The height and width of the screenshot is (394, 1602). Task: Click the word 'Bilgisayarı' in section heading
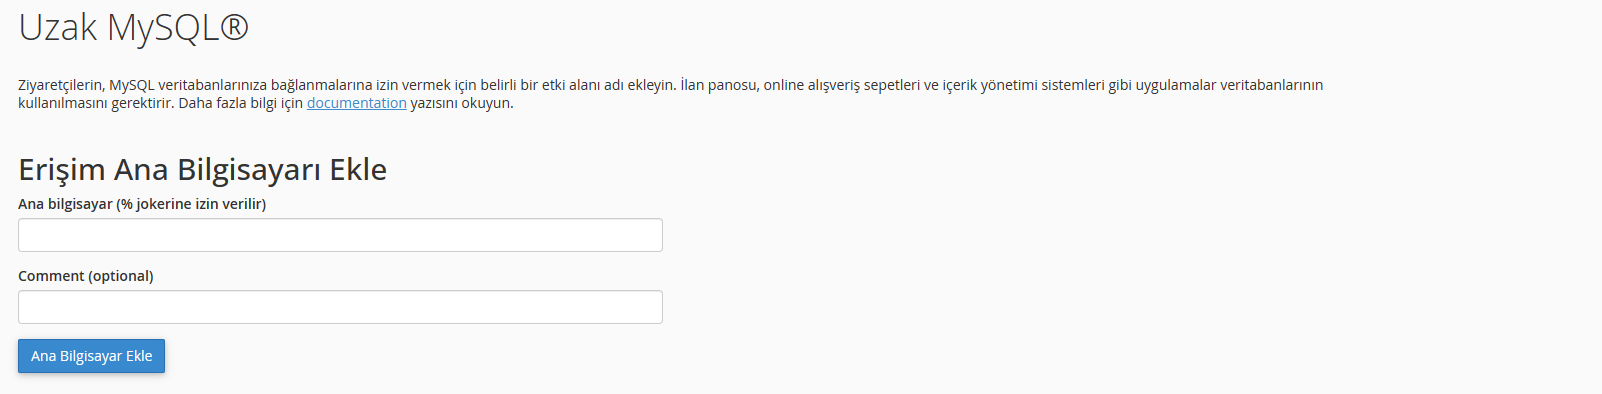[249, 169]
